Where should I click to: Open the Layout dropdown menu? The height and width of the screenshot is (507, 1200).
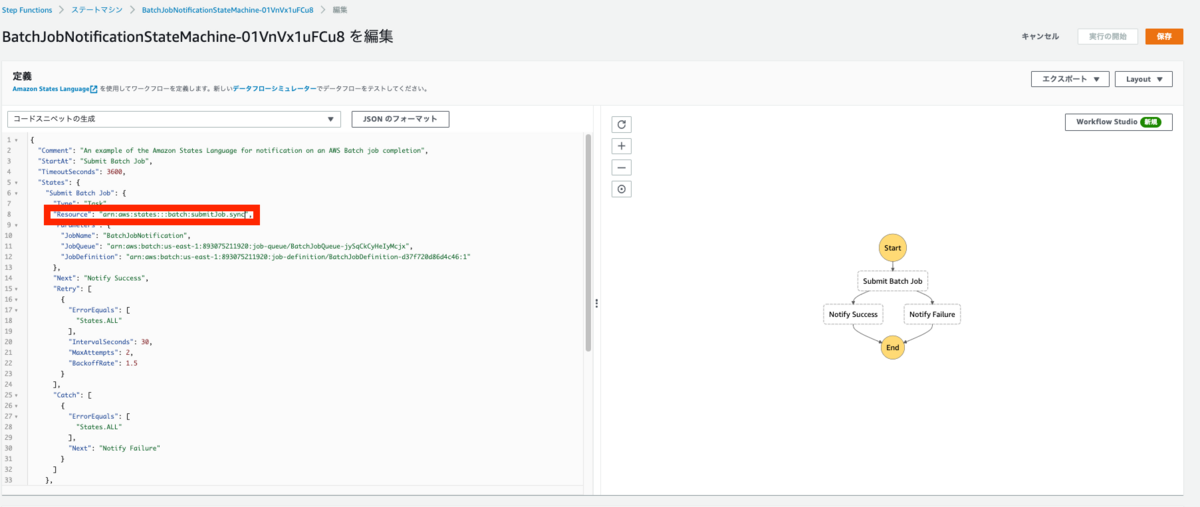1144,79
